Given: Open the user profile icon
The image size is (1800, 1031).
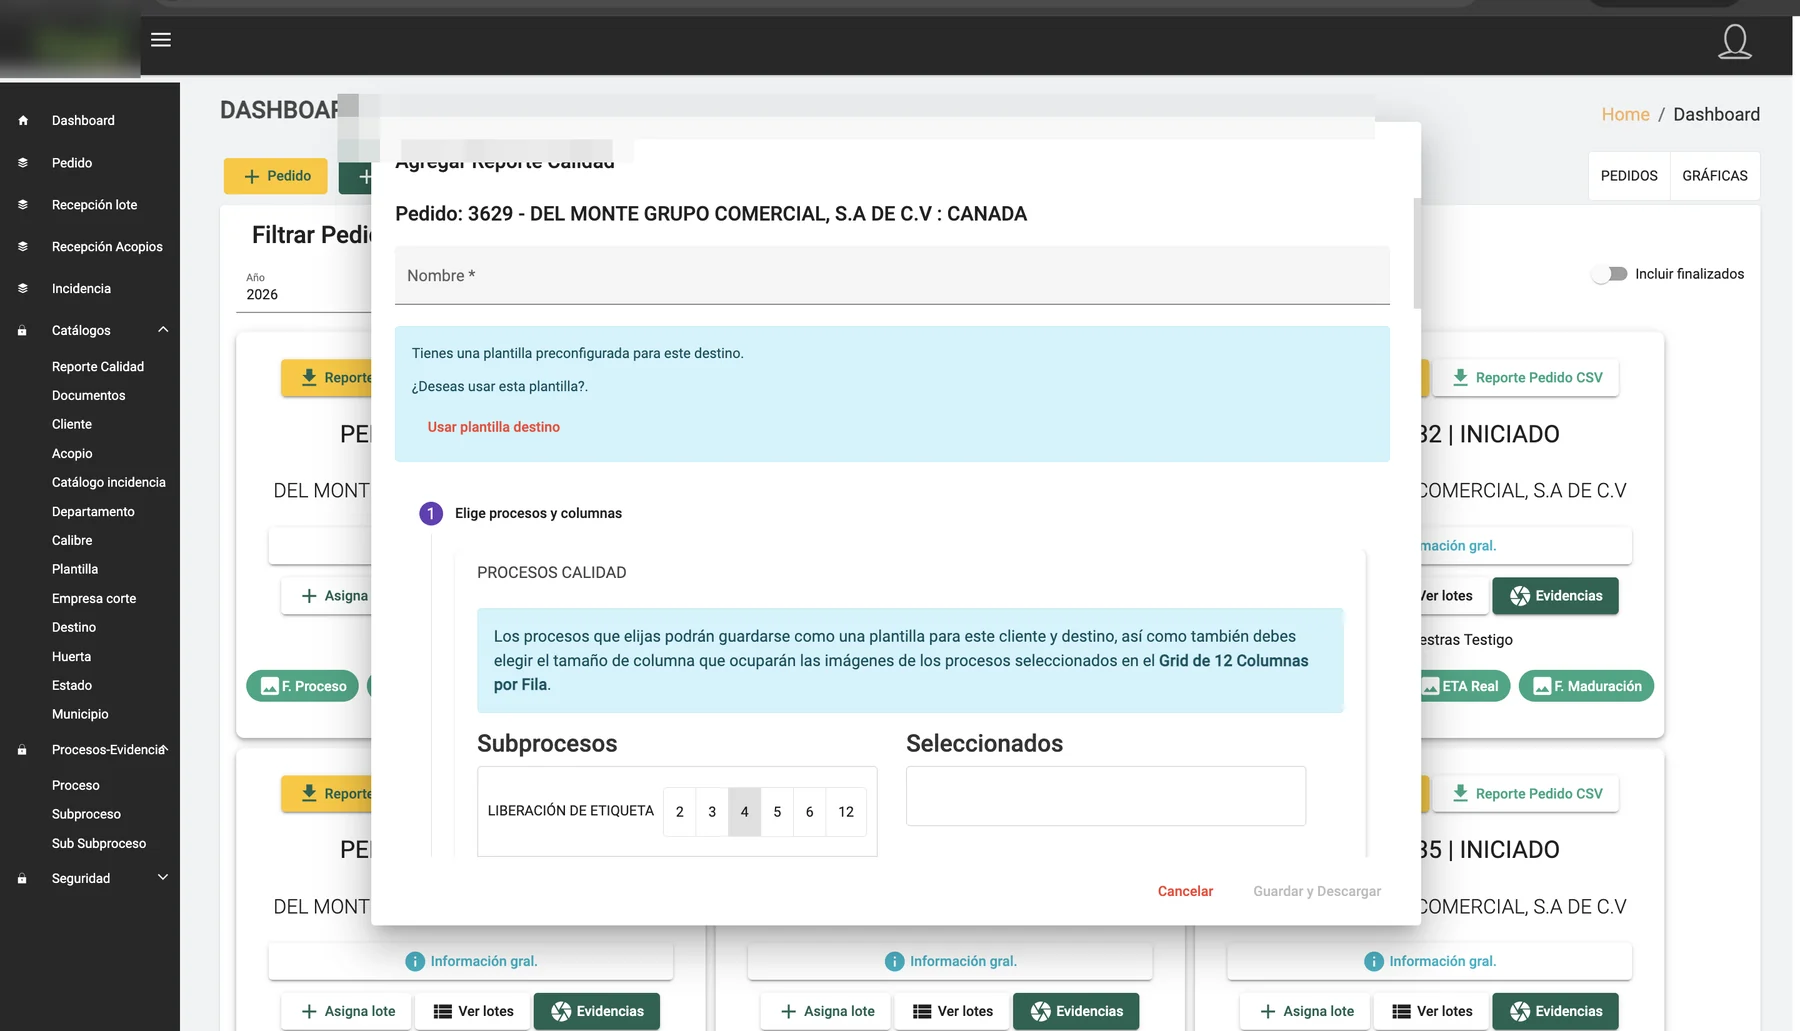Looking at the screenshot, I should coord(1735,42).
